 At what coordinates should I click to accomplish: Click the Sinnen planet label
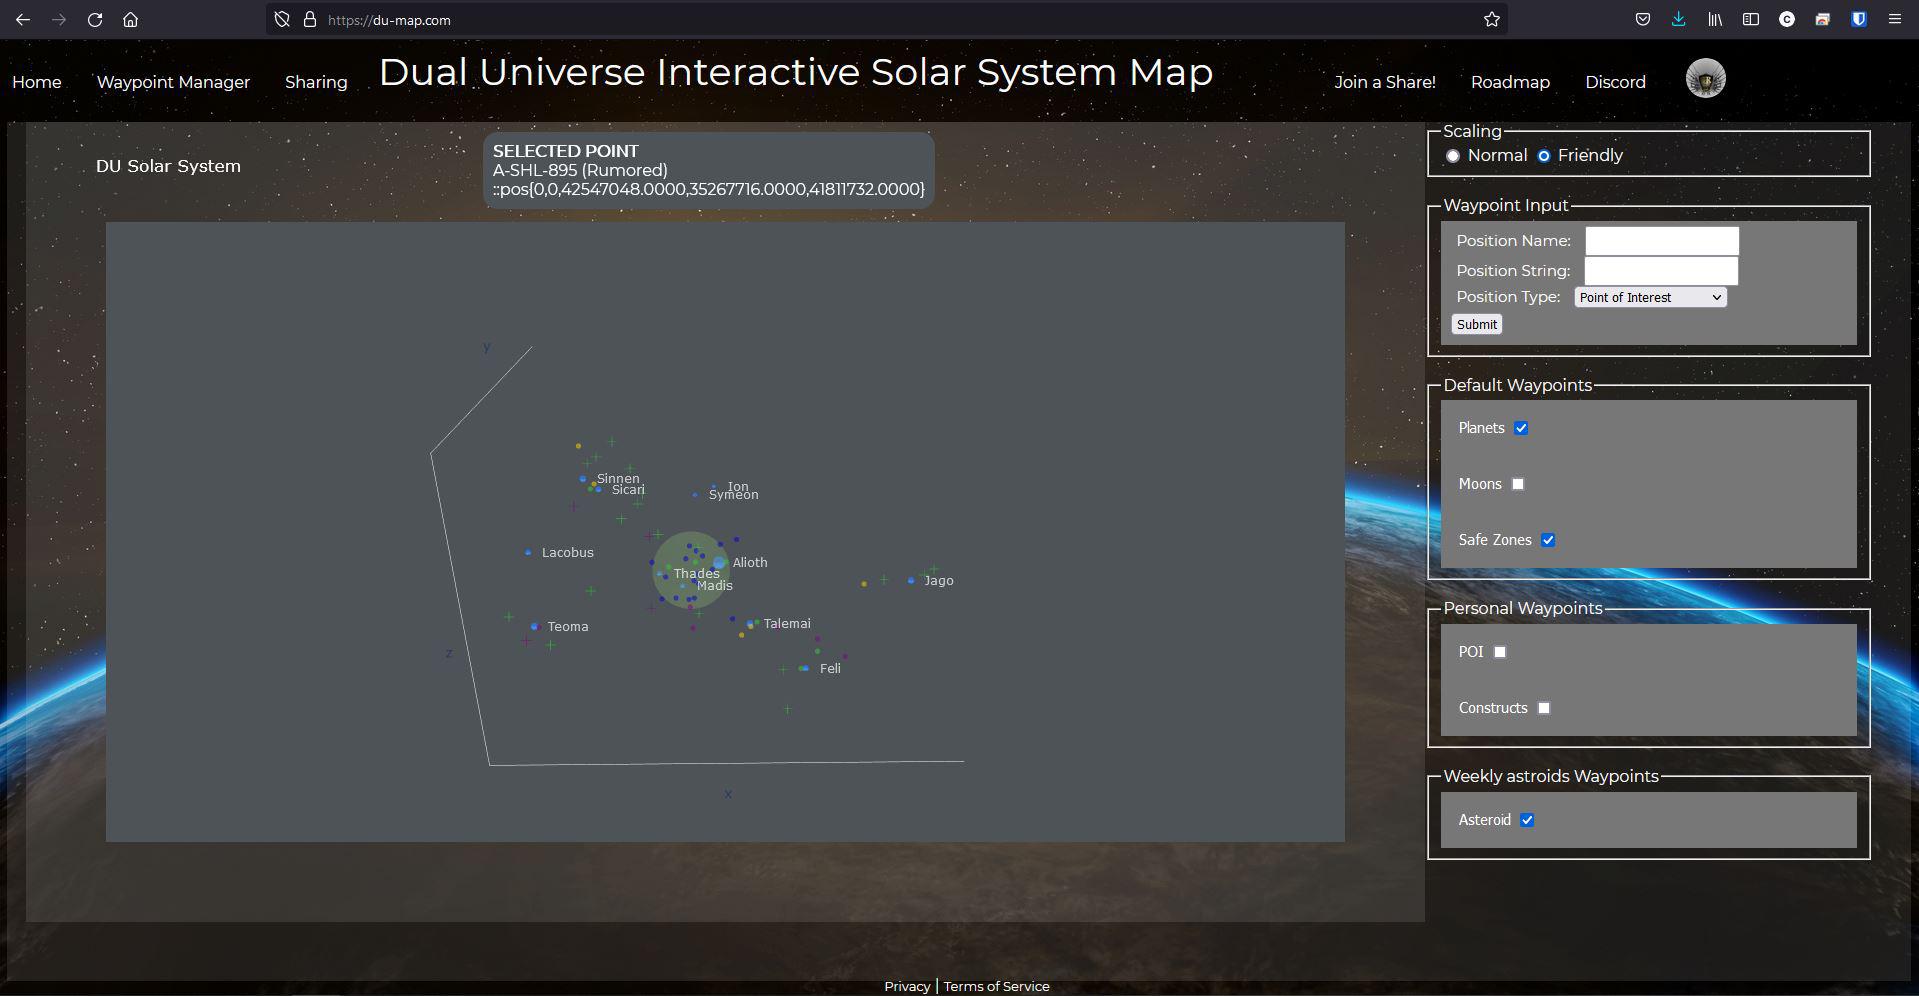point(618,478)
